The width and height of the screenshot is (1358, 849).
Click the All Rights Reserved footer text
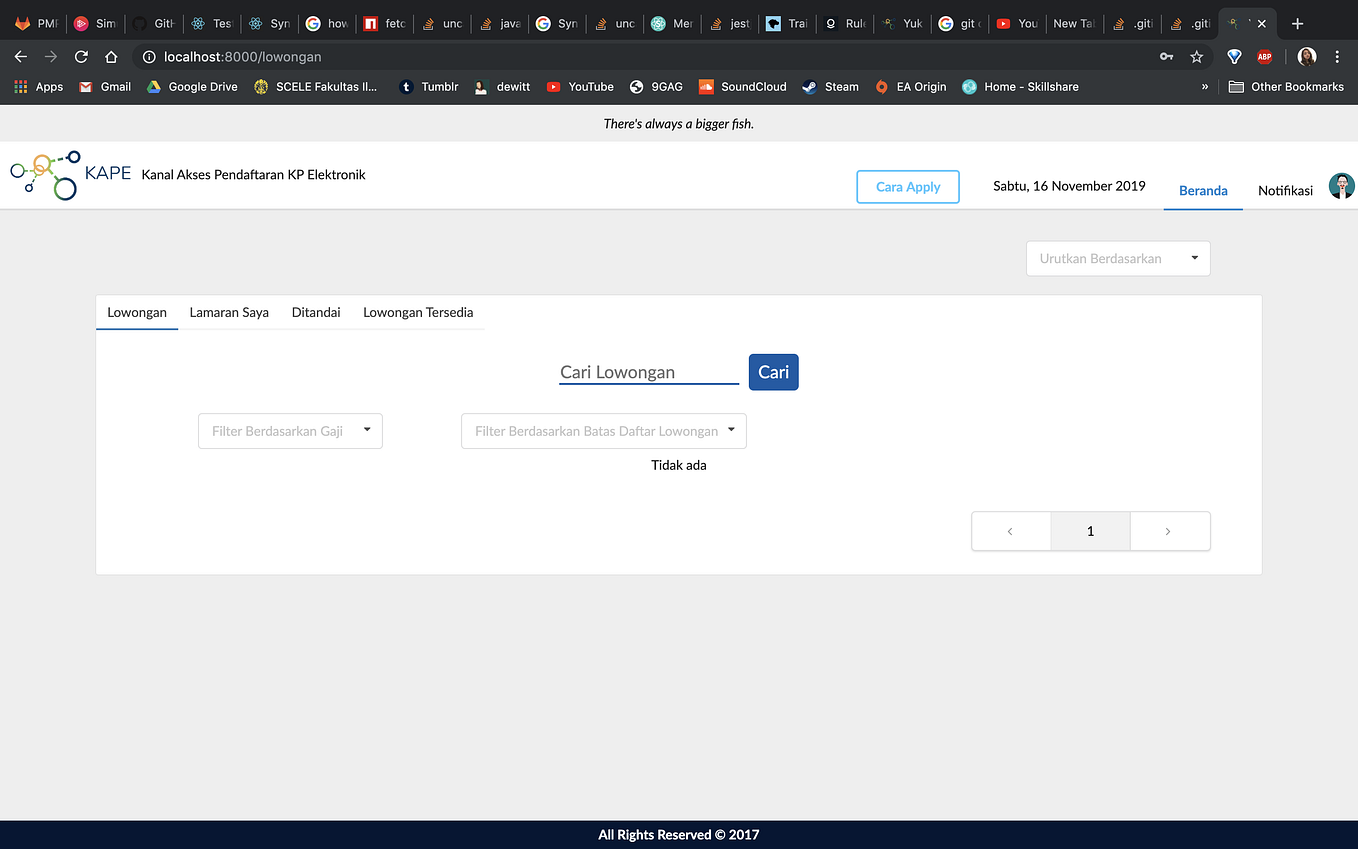[679, 834]
